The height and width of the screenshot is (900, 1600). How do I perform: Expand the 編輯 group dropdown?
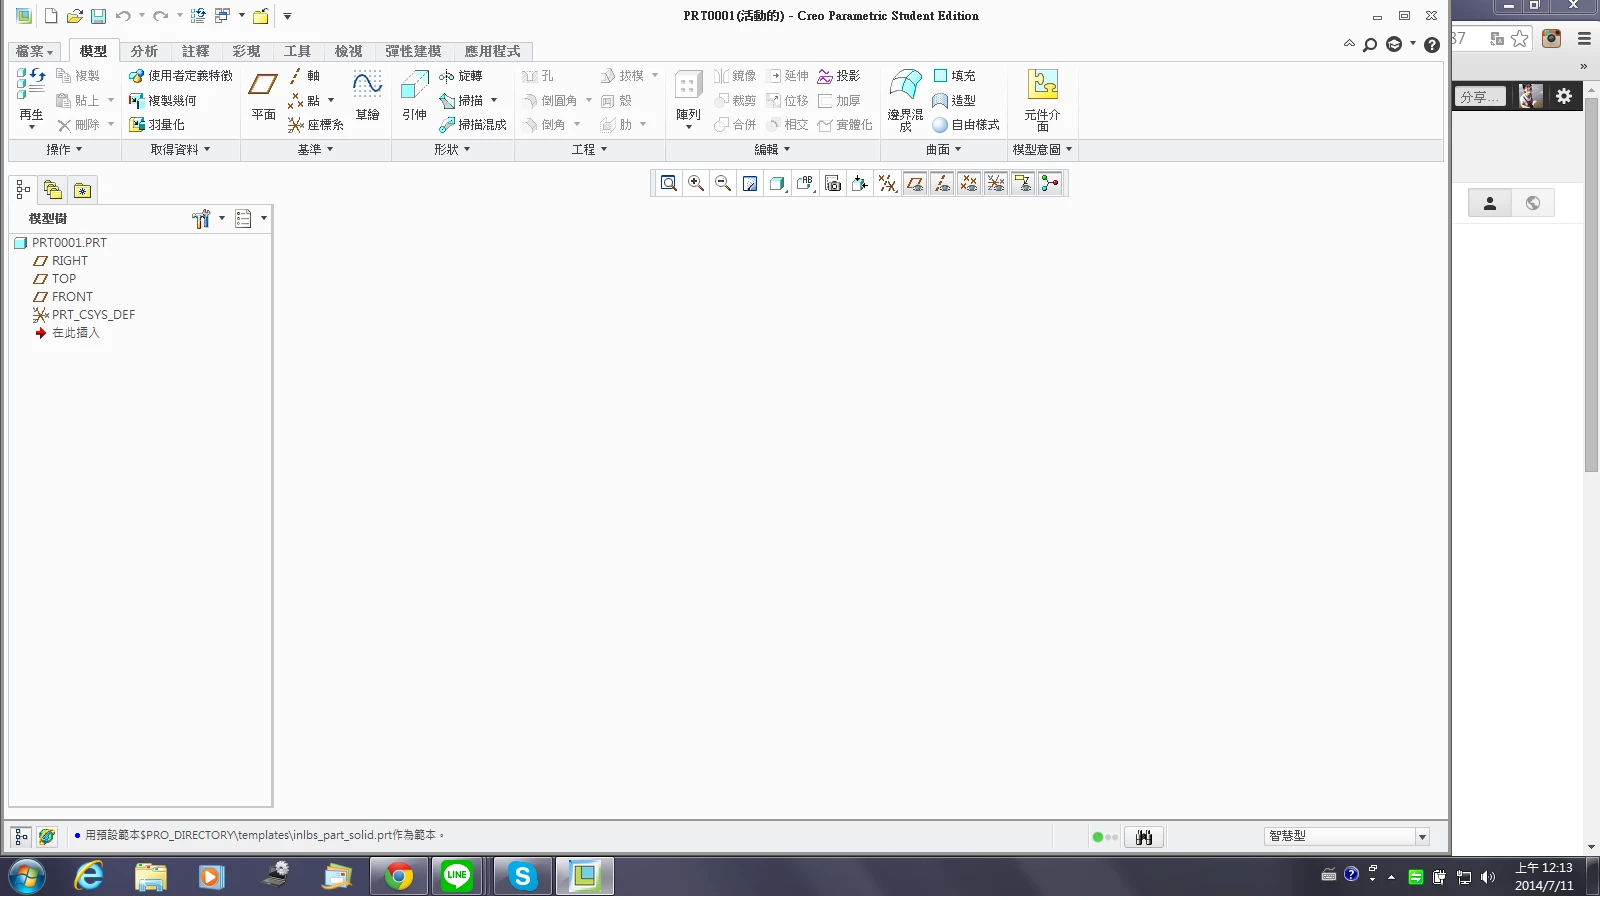point(772,149)
